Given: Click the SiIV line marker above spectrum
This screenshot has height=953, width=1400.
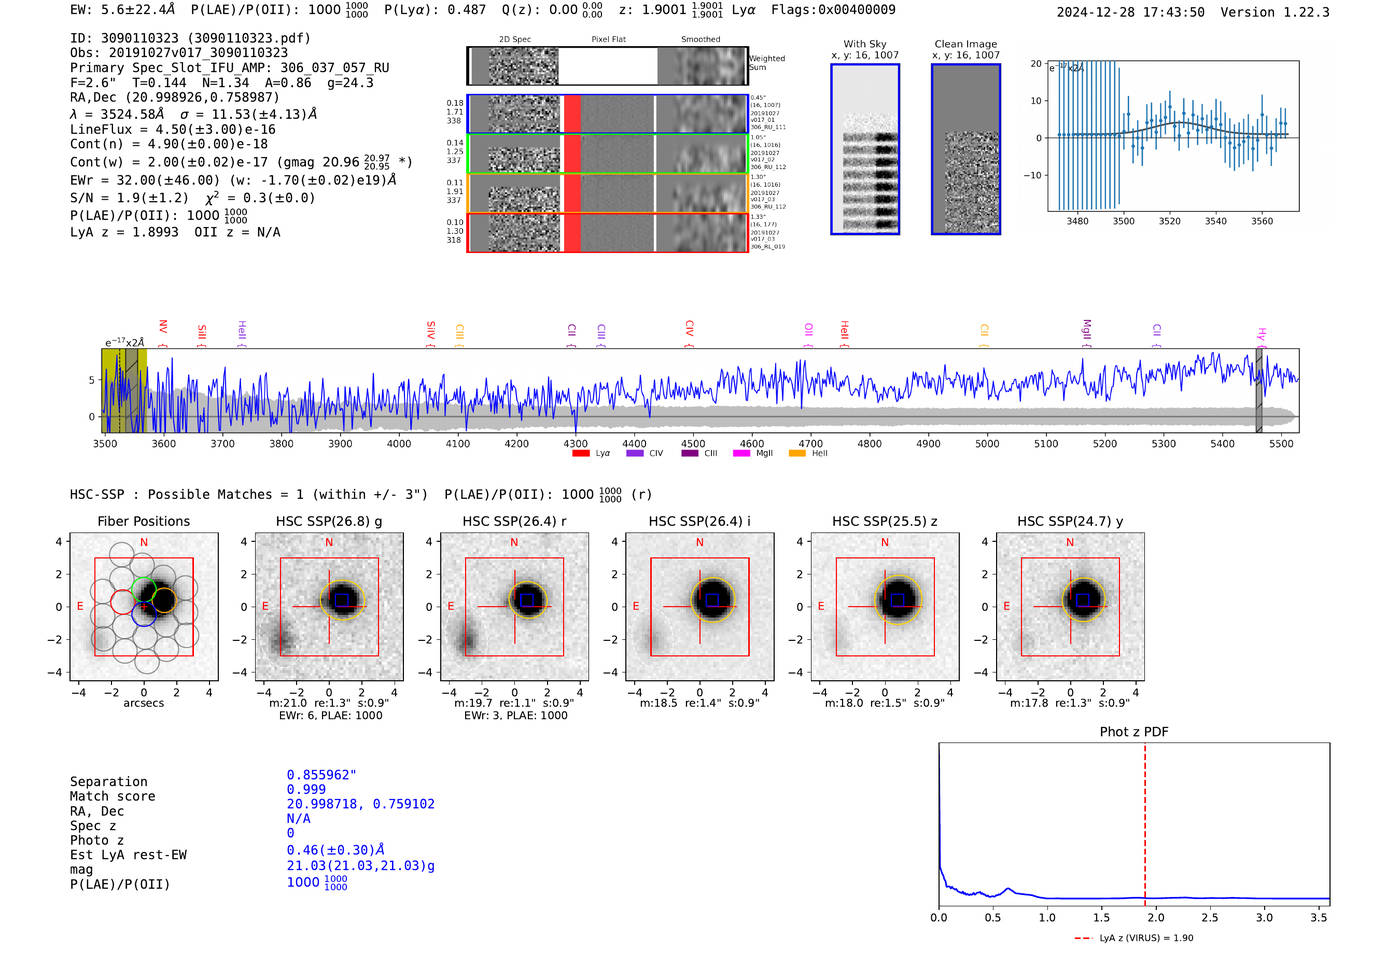Looking at the screenshot, I should pyautogui.click(x=431, y=332).
